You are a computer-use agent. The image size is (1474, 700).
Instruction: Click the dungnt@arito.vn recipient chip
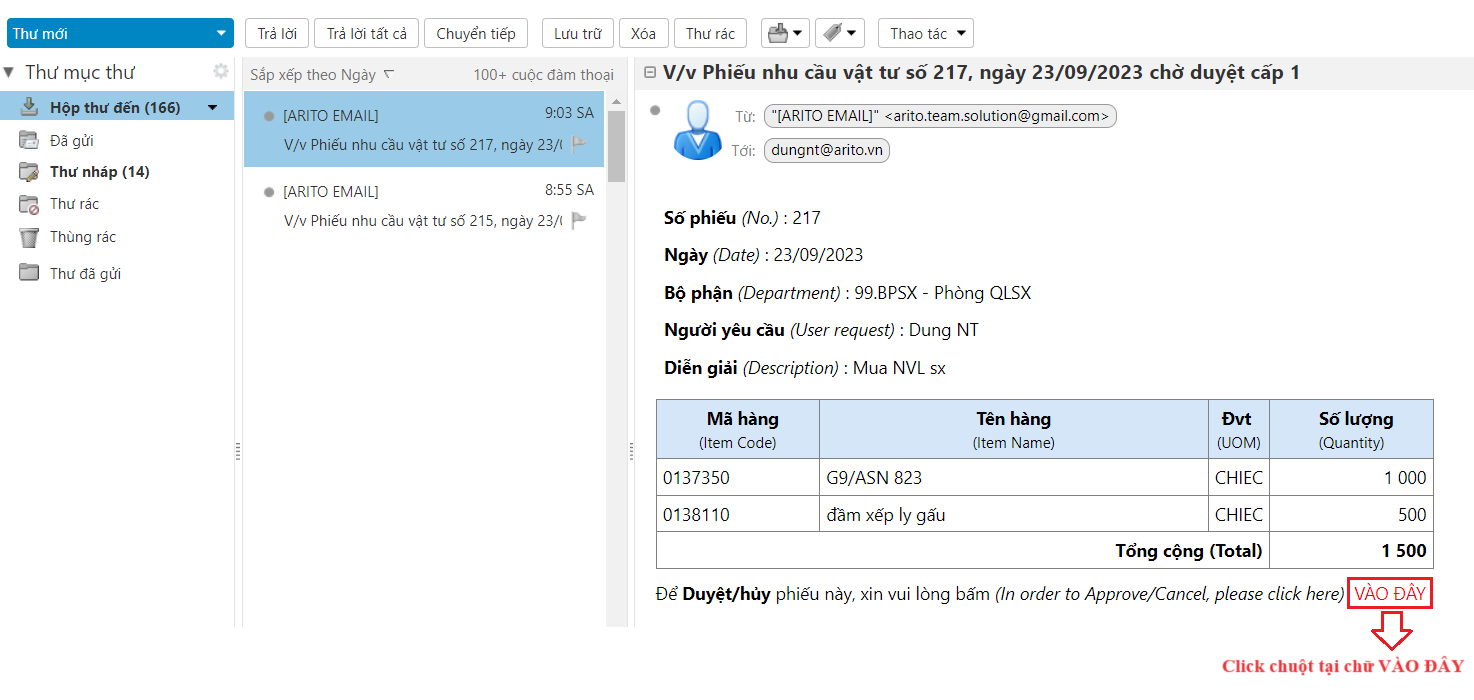coord(826,151)
